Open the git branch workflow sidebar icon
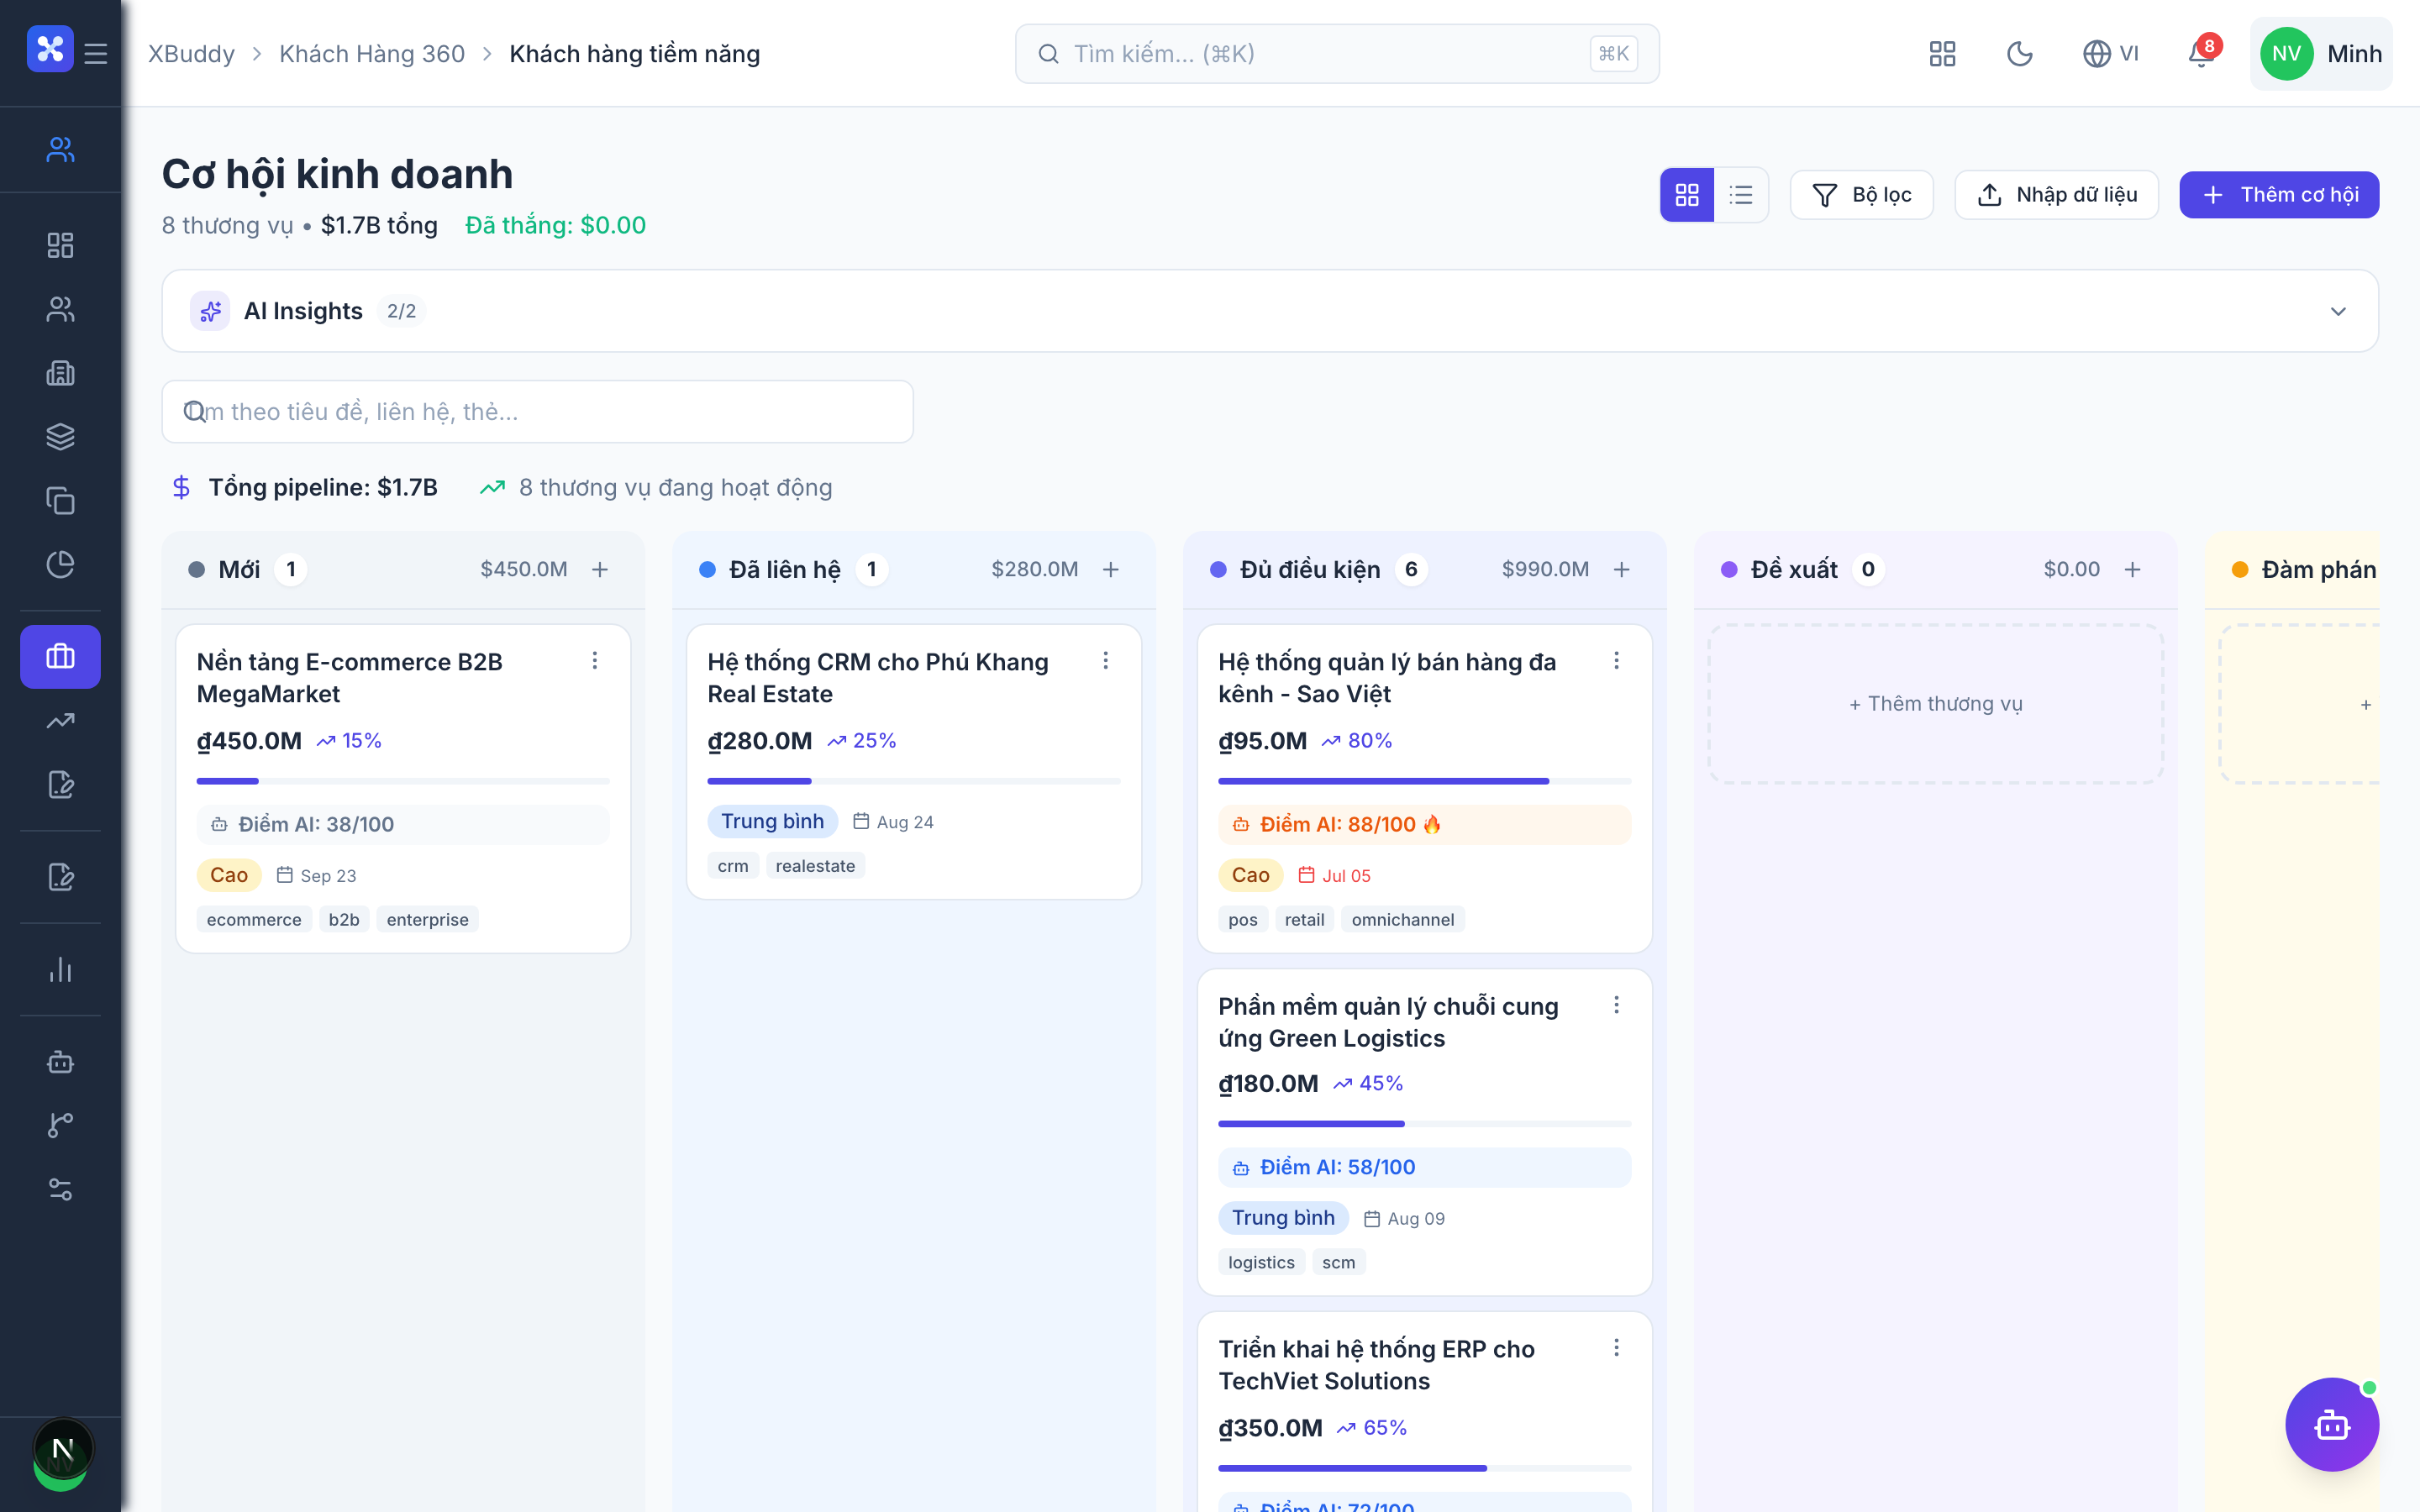Viewport: 2420px width, 1512px height. pos(60,1125)
